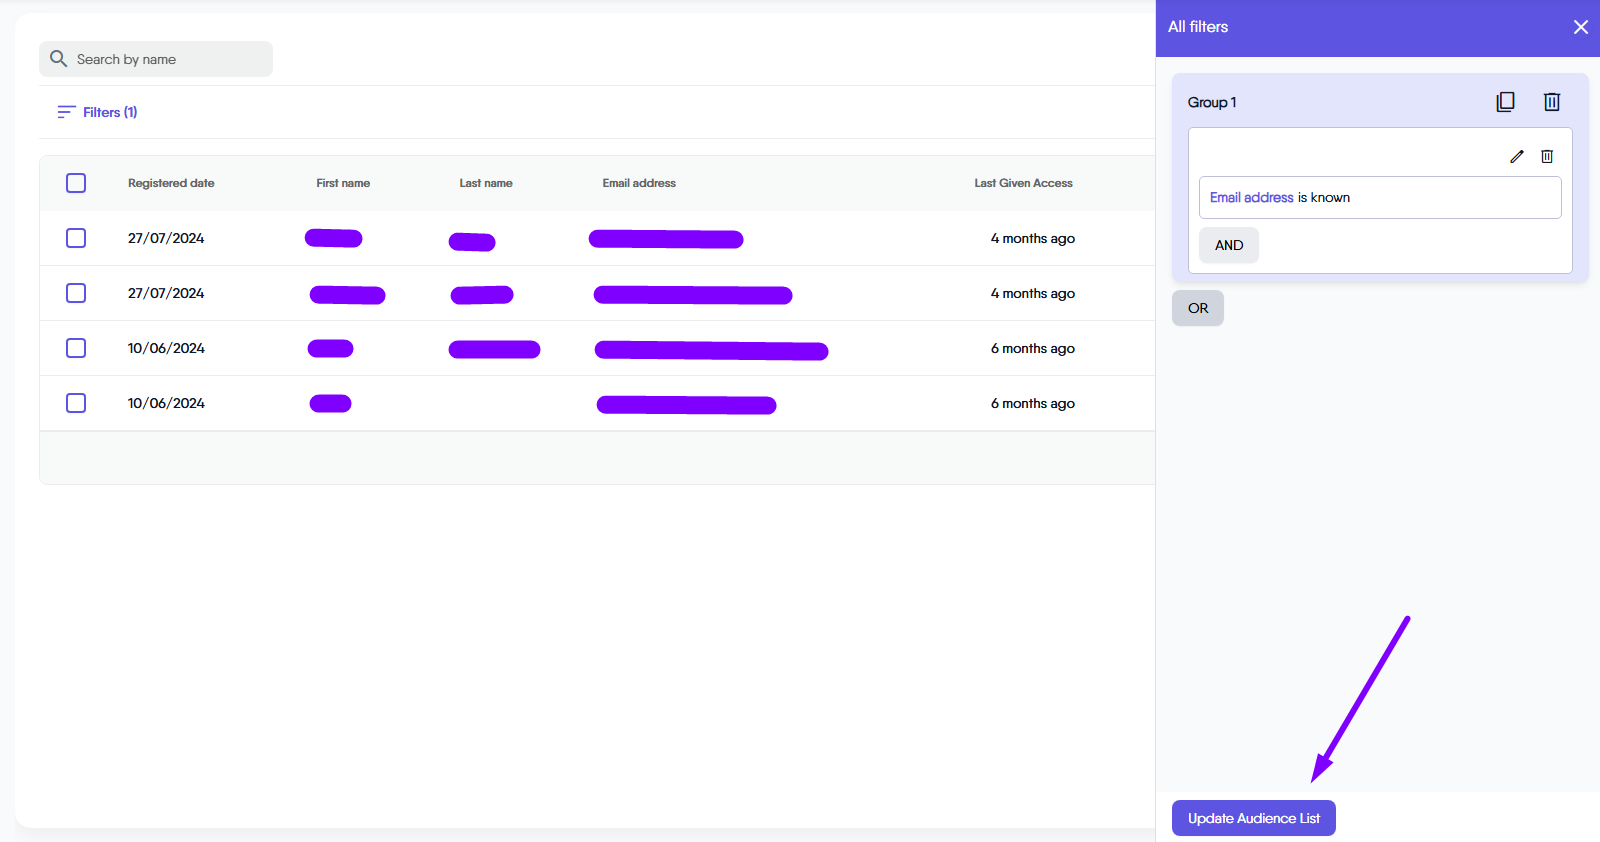Select the first 10/06/2024 row checkbox
Viewport: 1600px width, 842px height.
pyautogui.click(x=76, y=348)
